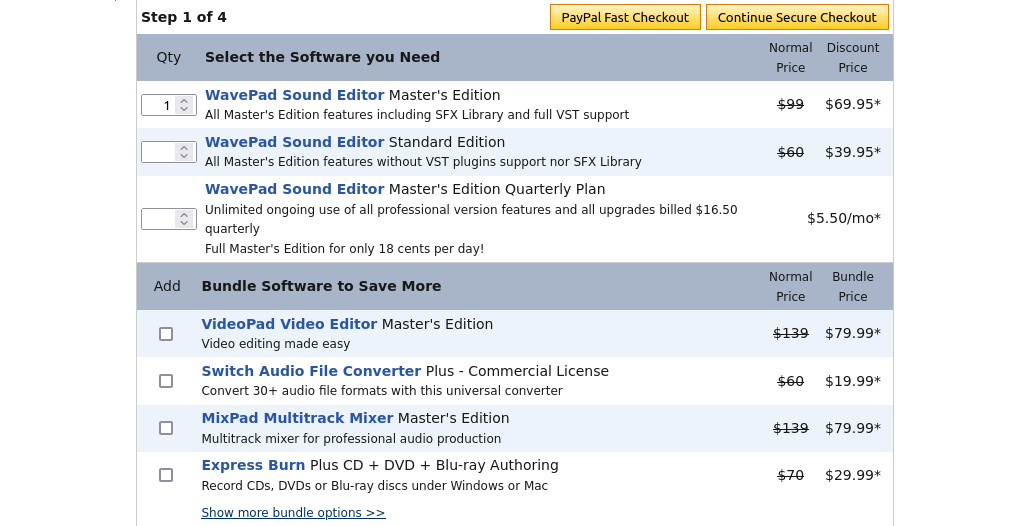This screenshot has width=1023, height=526.
Task: Click the $69.95 discount price
Action: pyautogui.click(x=853, y=104)
